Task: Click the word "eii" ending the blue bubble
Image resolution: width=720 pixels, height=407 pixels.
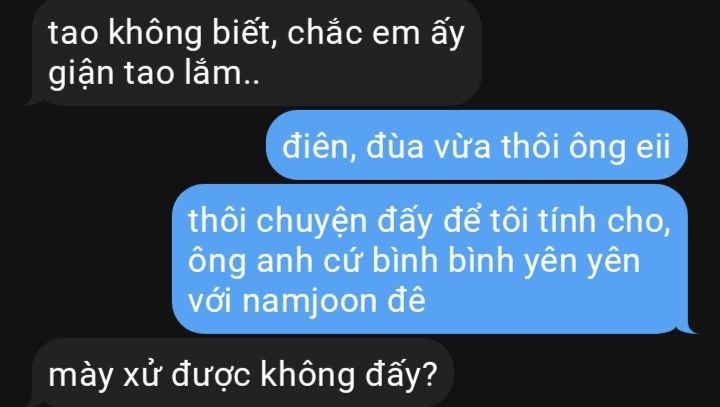Action: coord(652,147)
